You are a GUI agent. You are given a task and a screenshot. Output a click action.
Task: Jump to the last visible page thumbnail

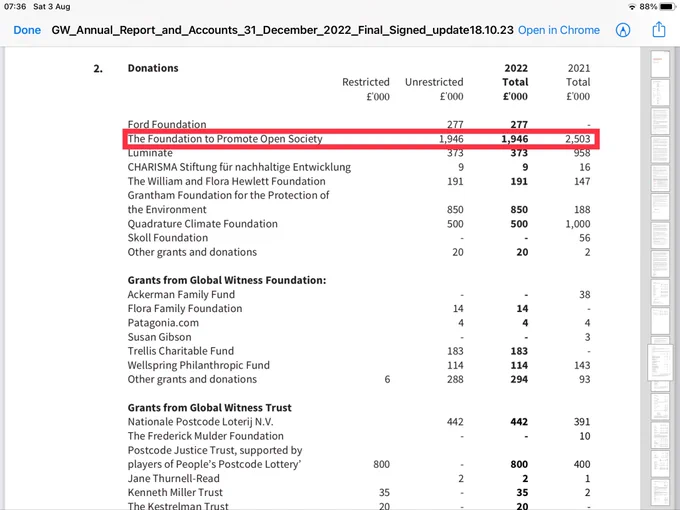(660, 494)
